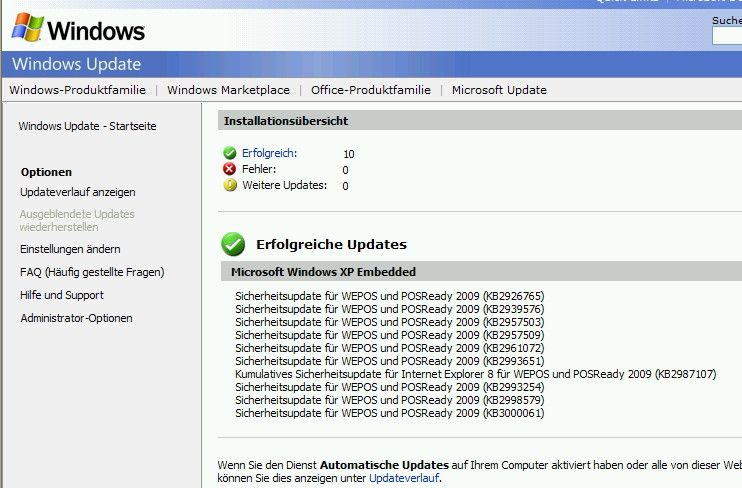Select the Internet Explorer 8 update KB2987107
This screenshot has width=742, height=488.
click(x=476, y=374)
